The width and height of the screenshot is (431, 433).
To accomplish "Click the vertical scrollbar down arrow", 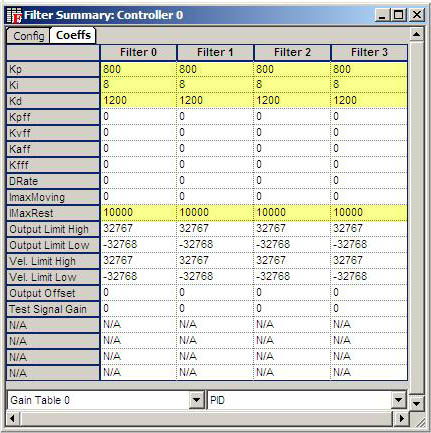I will [x=416, y=403].
